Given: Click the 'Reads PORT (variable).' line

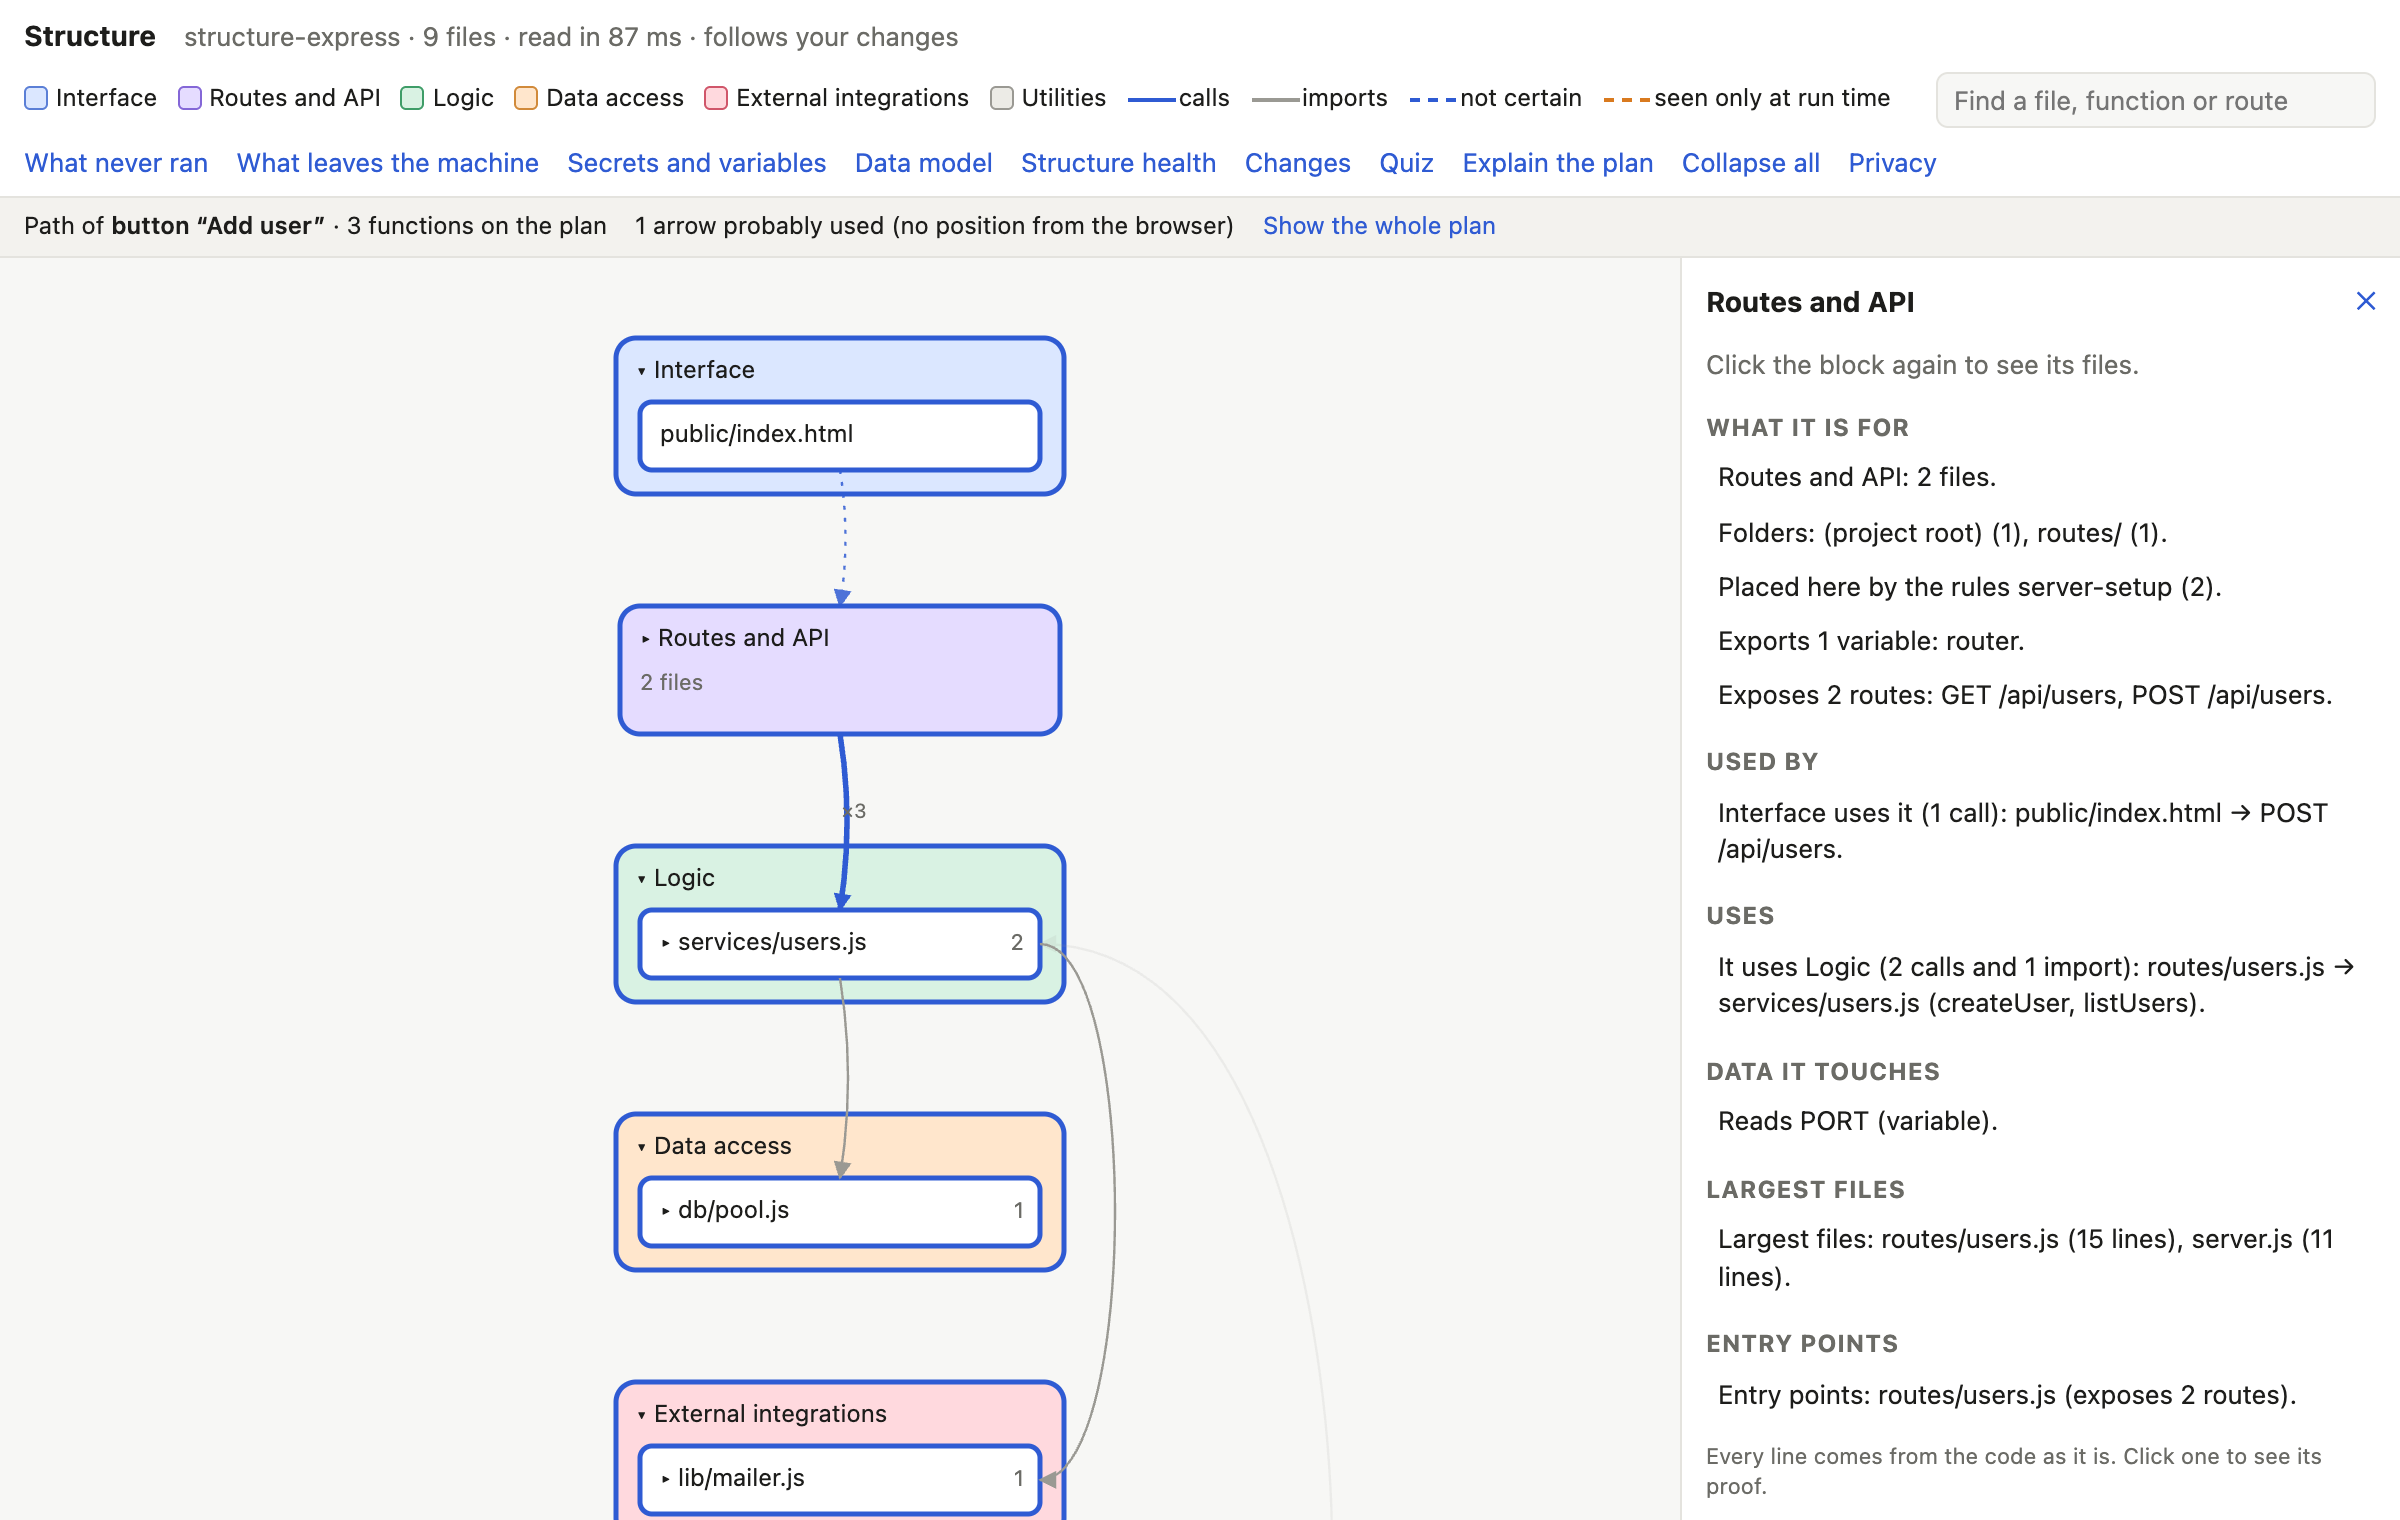Looking at the screenshot, I should pos(1858,1121).
